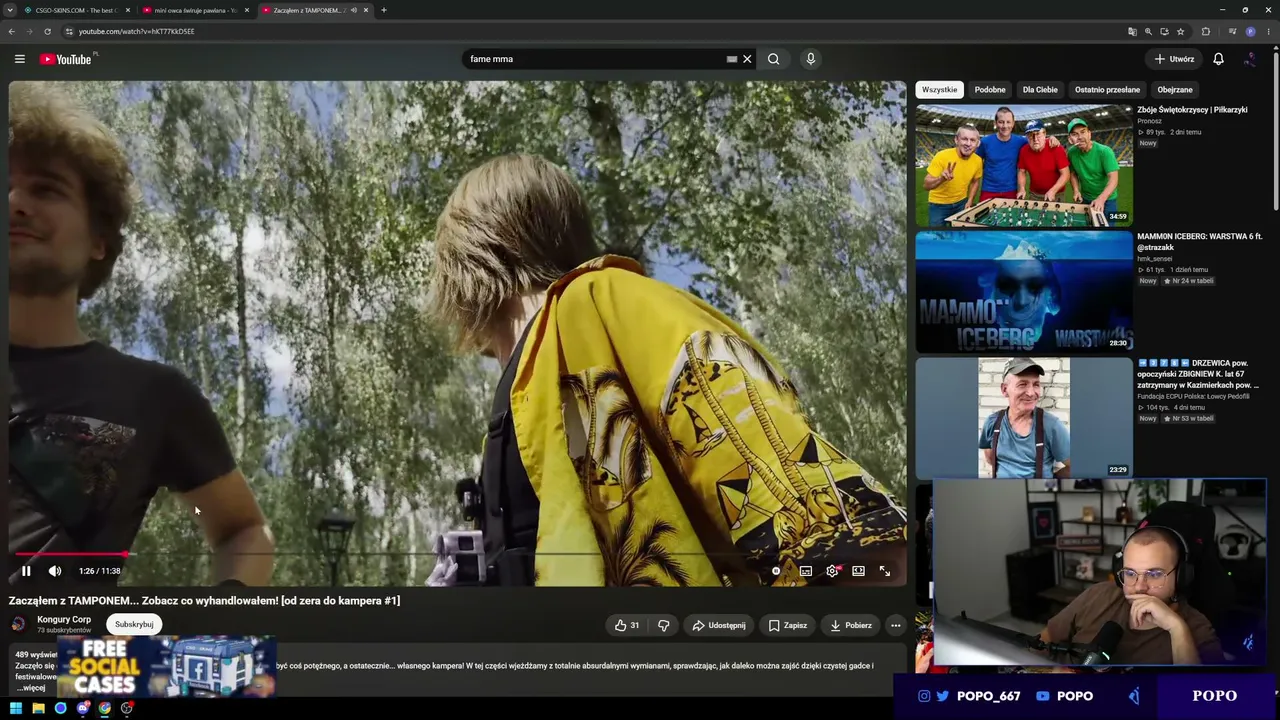This screenshot has width=1280, height=720.
Task: Submit search with the magnifier button
Action: click(x=773, y=59)
